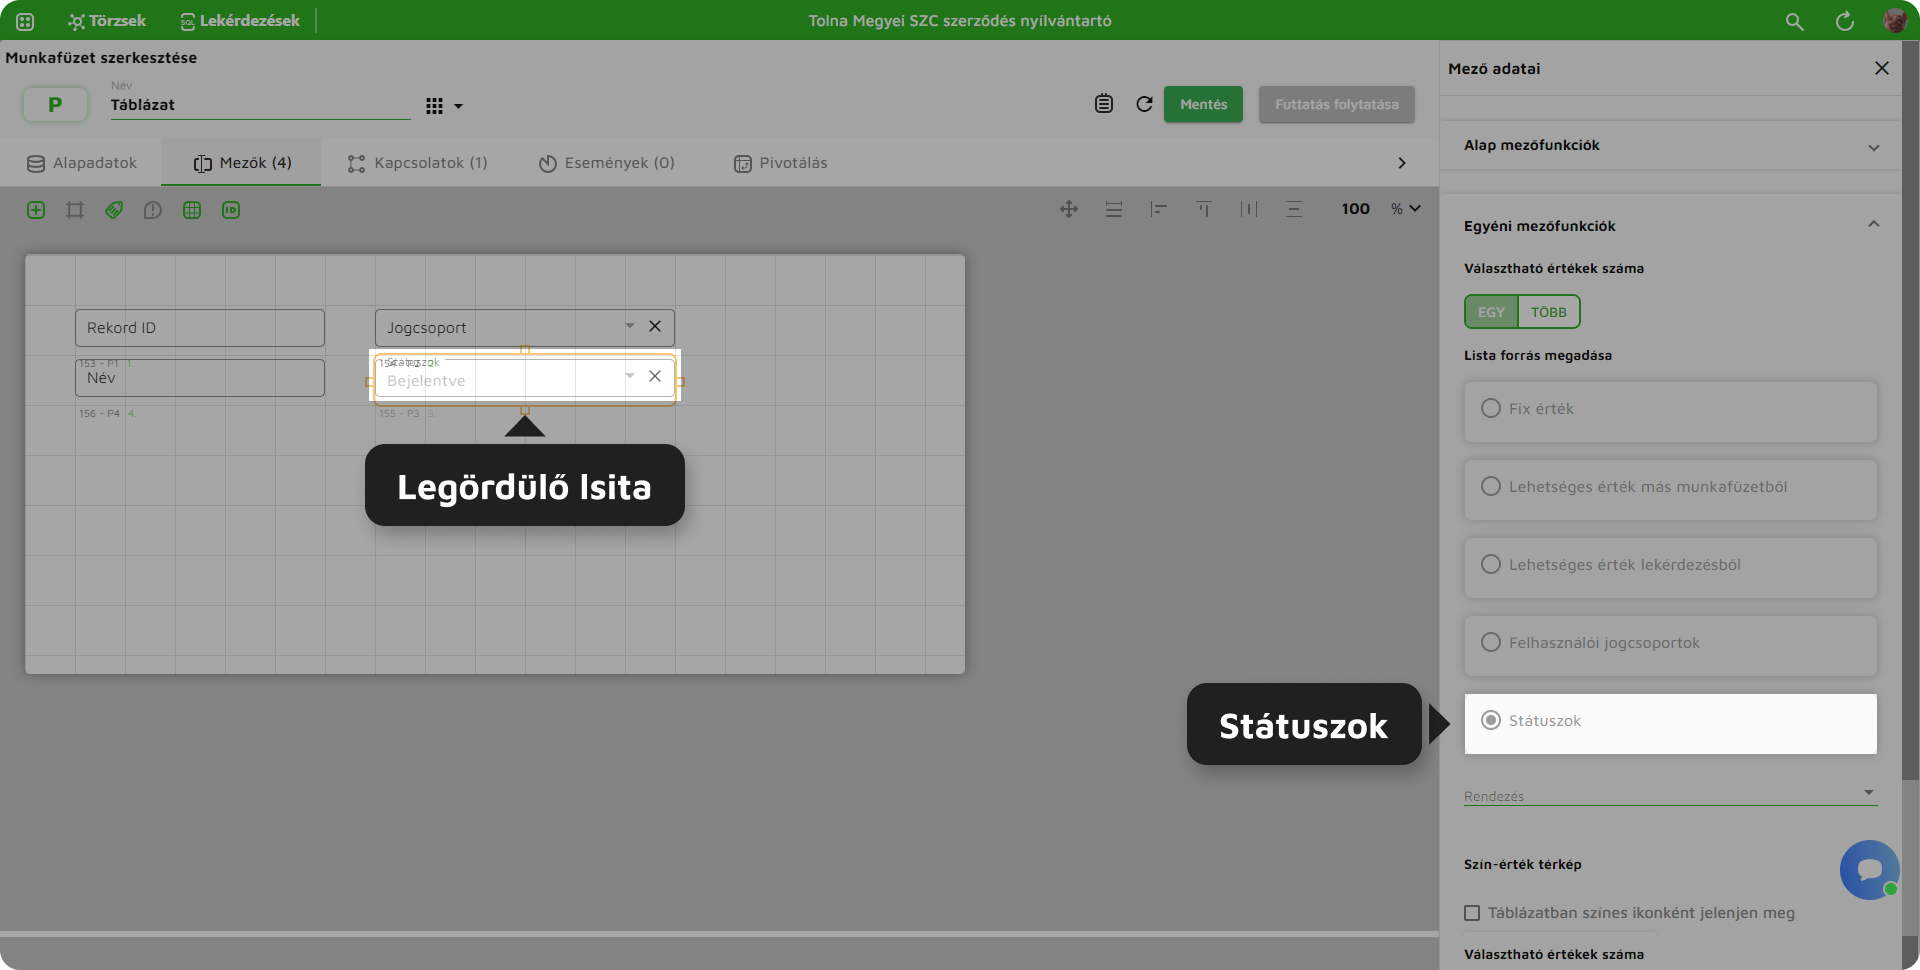The image size is (1920, 970).
Task: Open the Események (0) tab
Action: [x=607, y=163]
